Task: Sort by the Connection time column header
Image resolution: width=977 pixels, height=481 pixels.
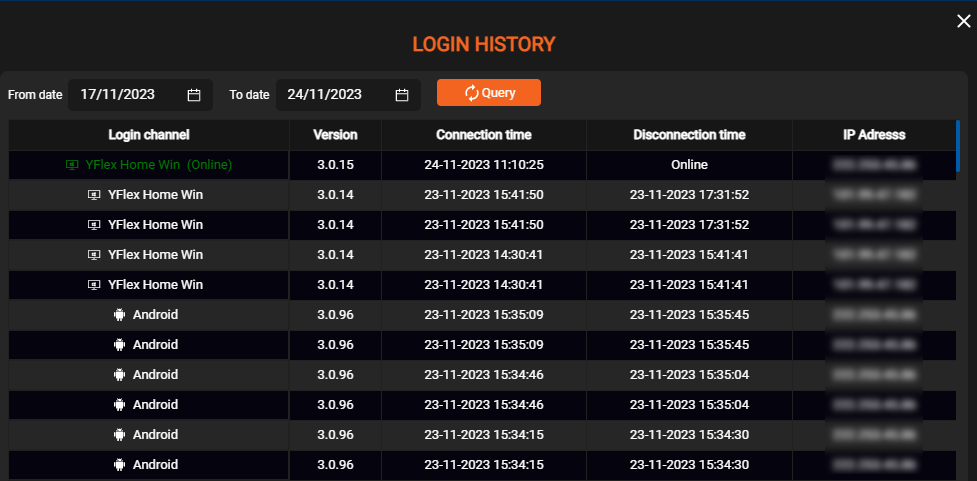Action: click(483, 135)
